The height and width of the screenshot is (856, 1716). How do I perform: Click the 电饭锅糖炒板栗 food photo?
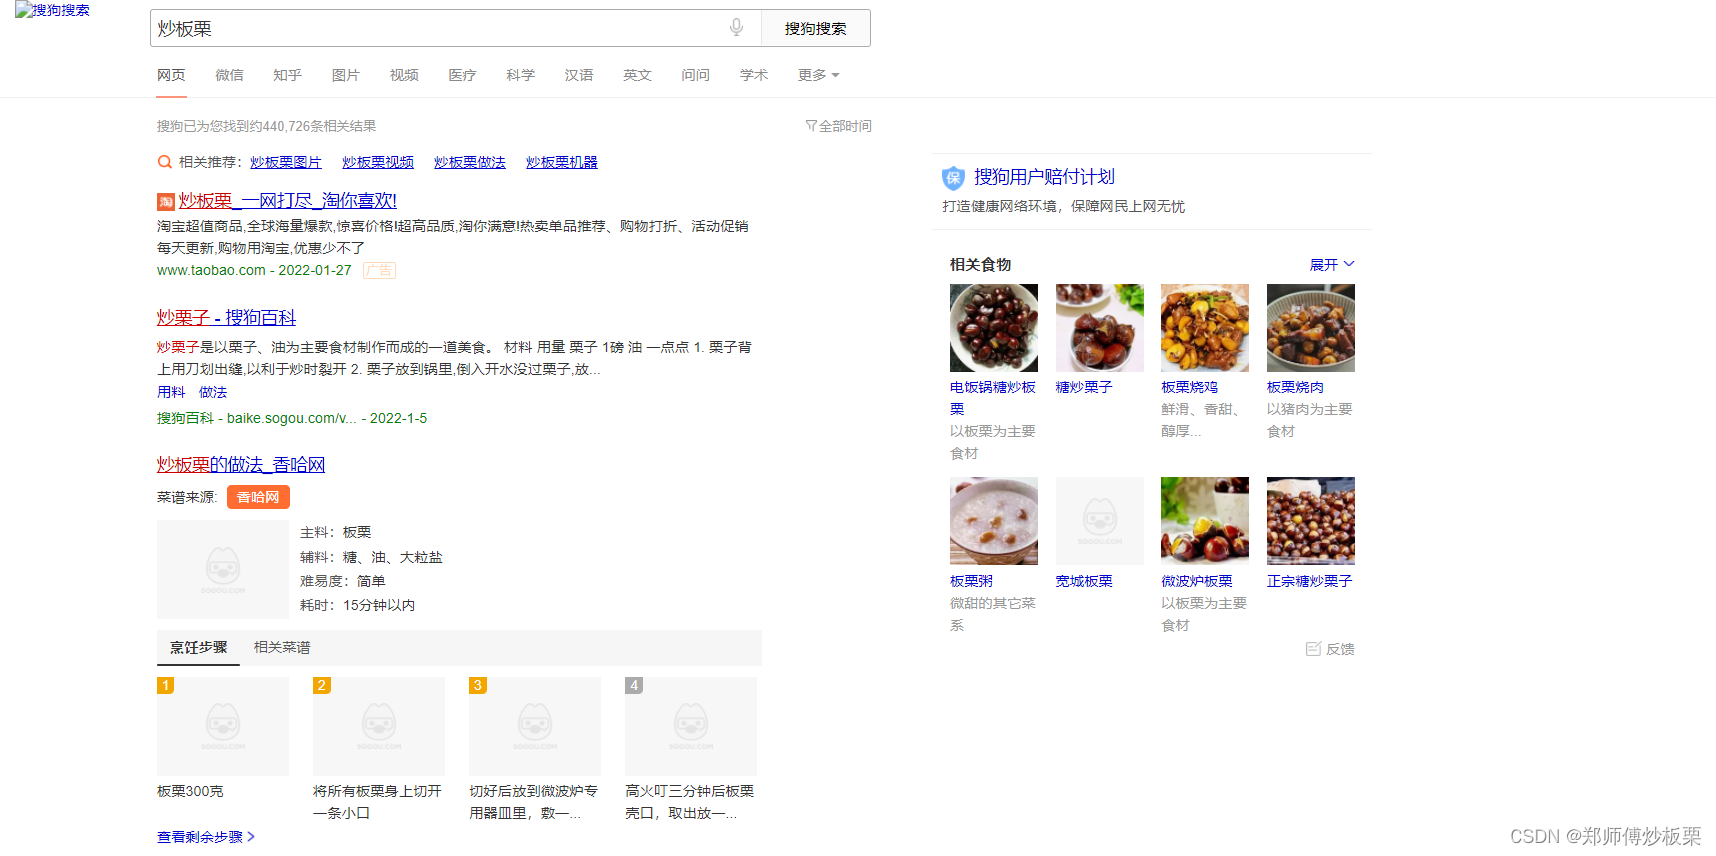pos(994,328)
